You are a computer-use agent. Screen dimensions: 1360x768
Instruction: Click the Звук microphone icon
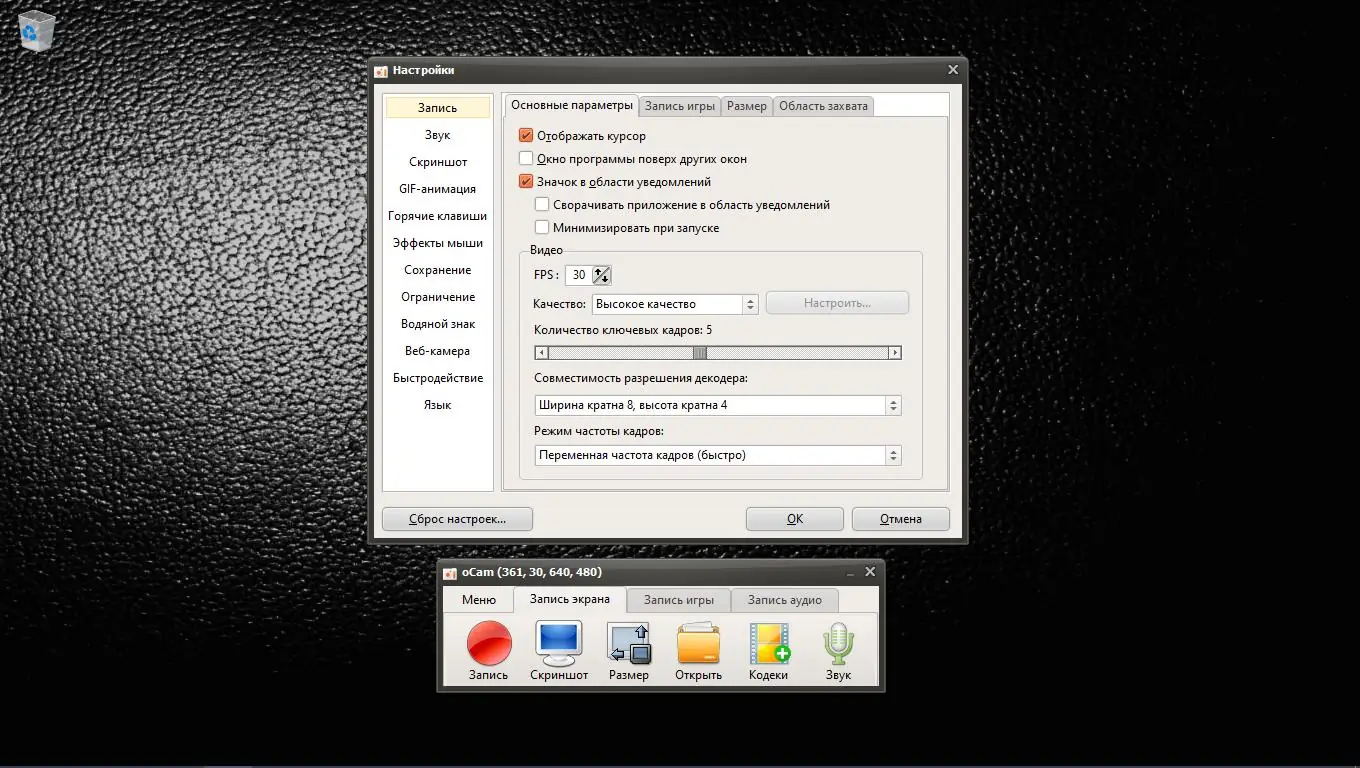point(838,643)
